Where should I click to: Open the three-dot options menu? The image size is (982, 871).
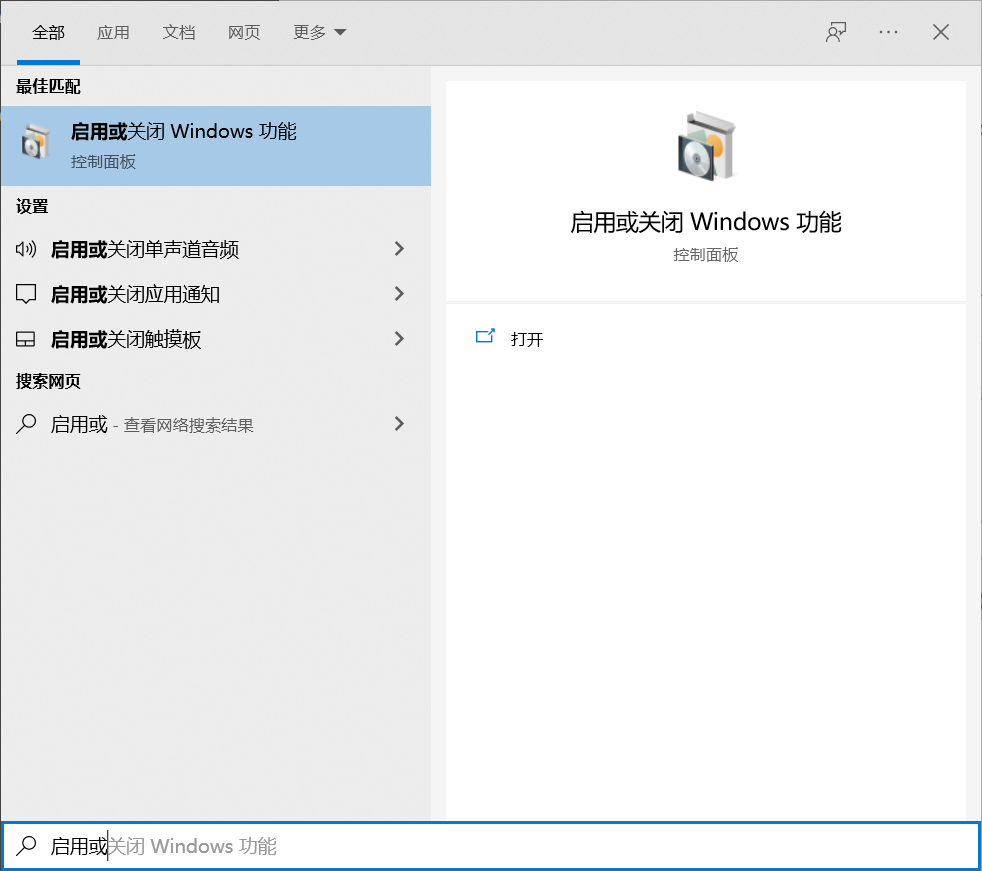tap(888, 32)
